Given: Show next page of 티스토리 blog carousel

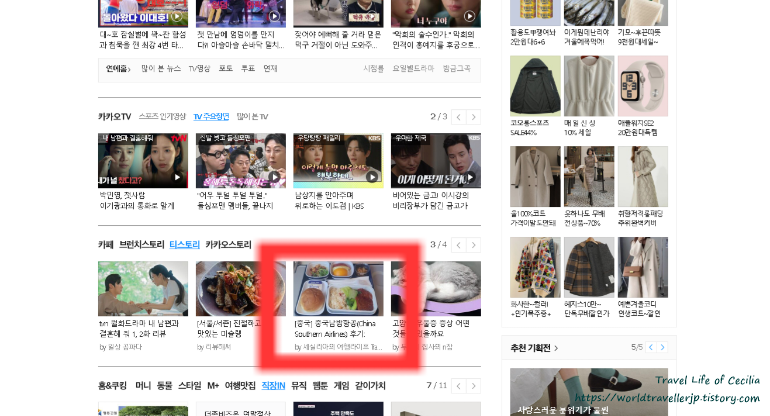Looking at the screenshot, I should (x=473, y=245).
